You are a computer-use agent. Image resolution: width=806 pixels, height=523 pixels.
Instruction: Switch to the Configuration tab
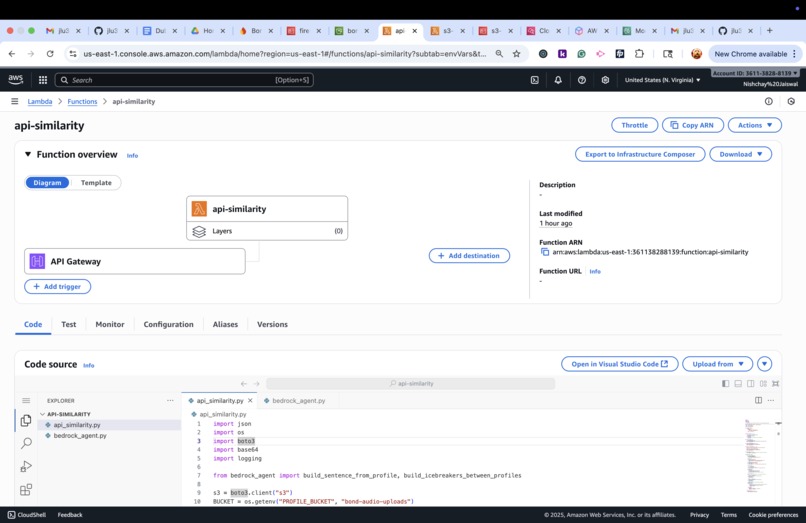pos(169,324)
